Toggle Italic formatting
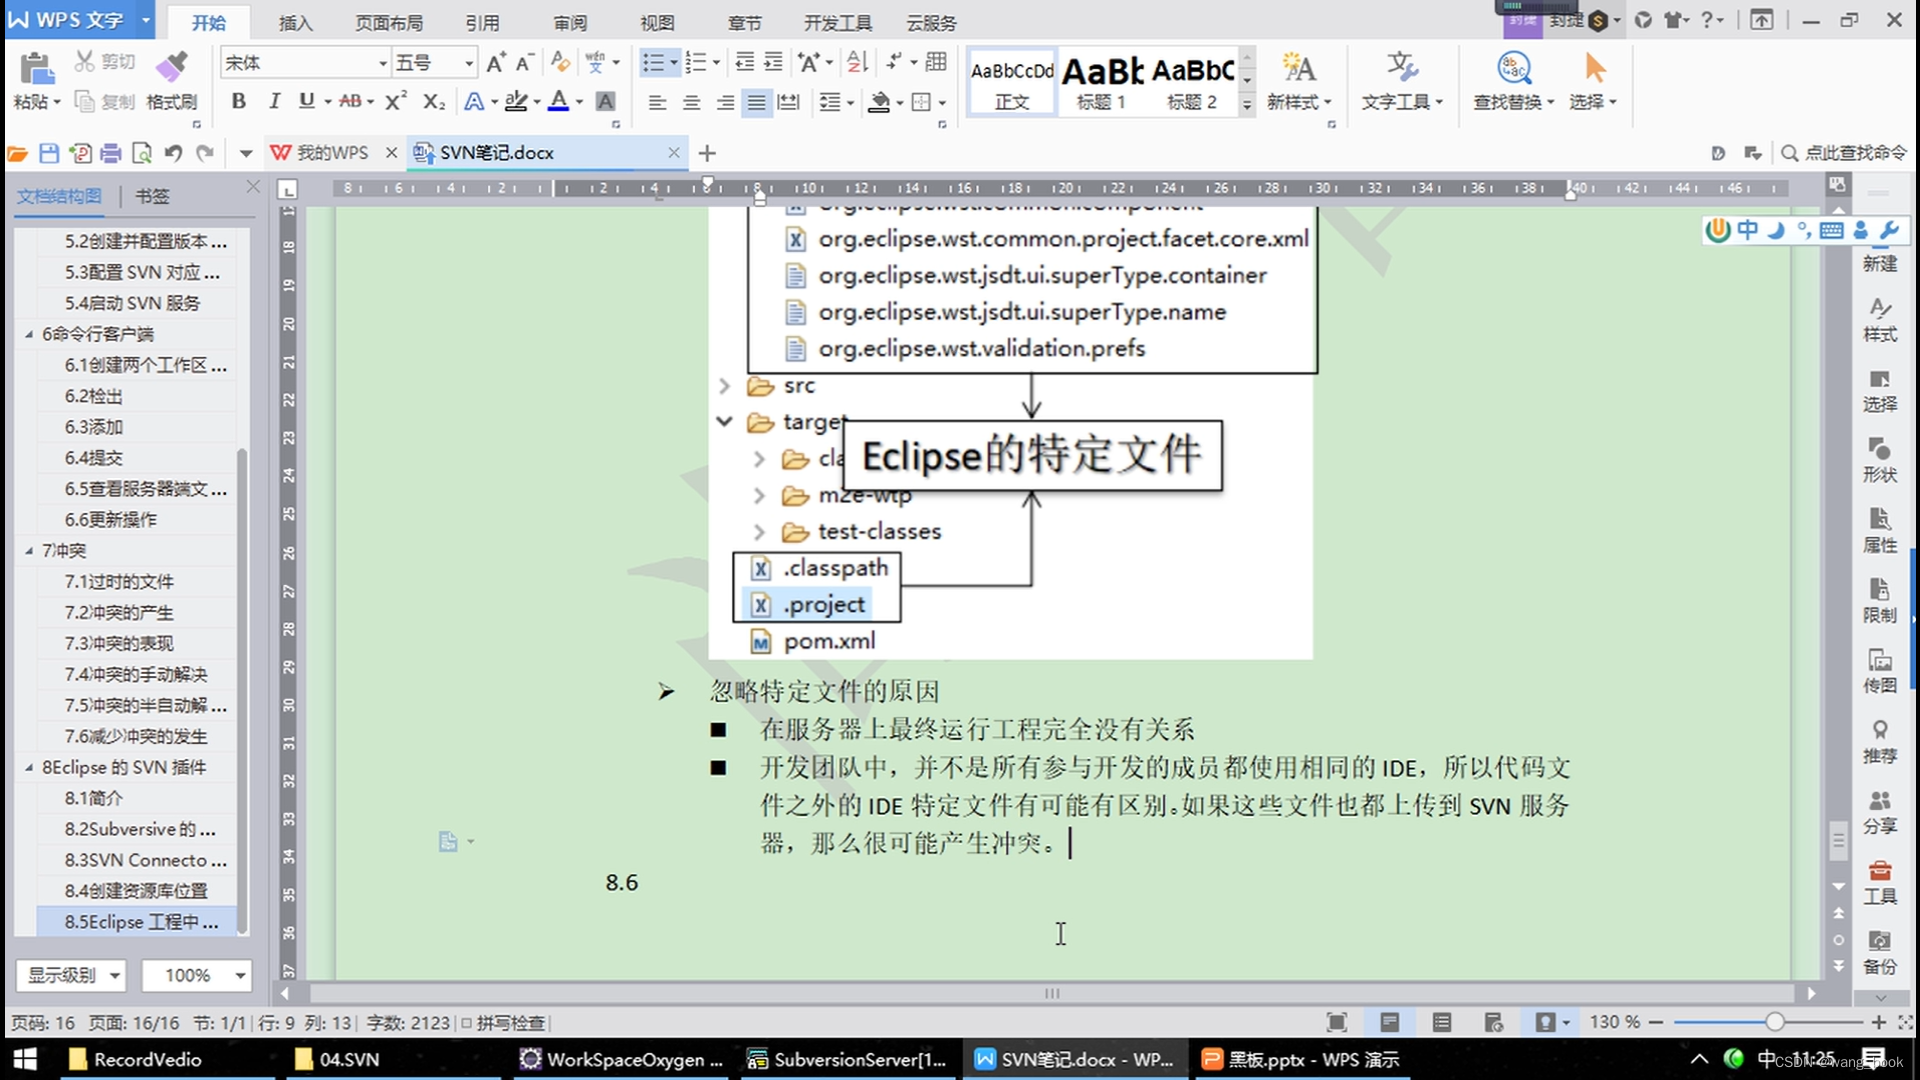 pyautogui.click(x=273, y=101)
